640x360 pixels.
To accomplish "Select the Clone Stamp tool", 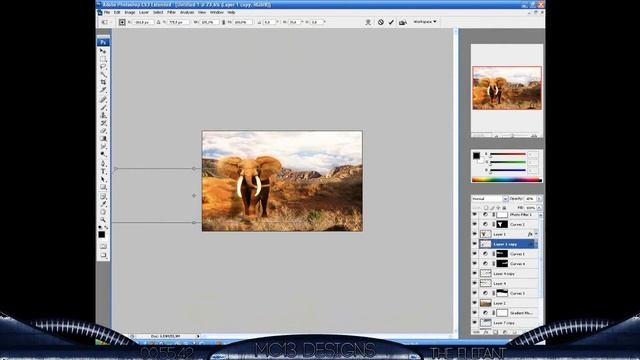I will point(103,115).
